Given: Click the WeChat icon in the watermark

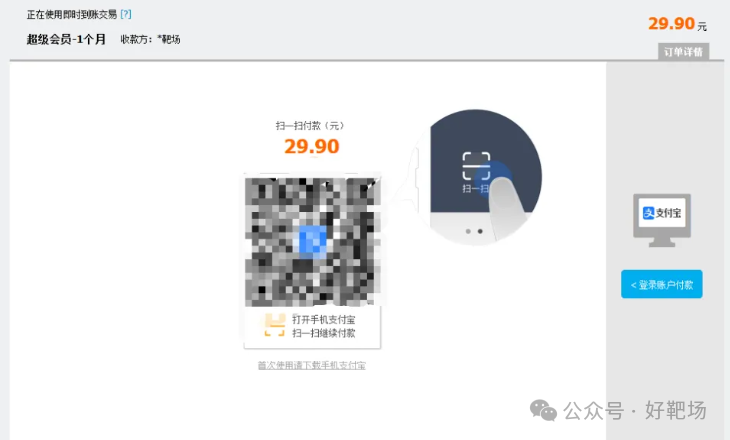Looking at the screenshot, I should [543, 410].
